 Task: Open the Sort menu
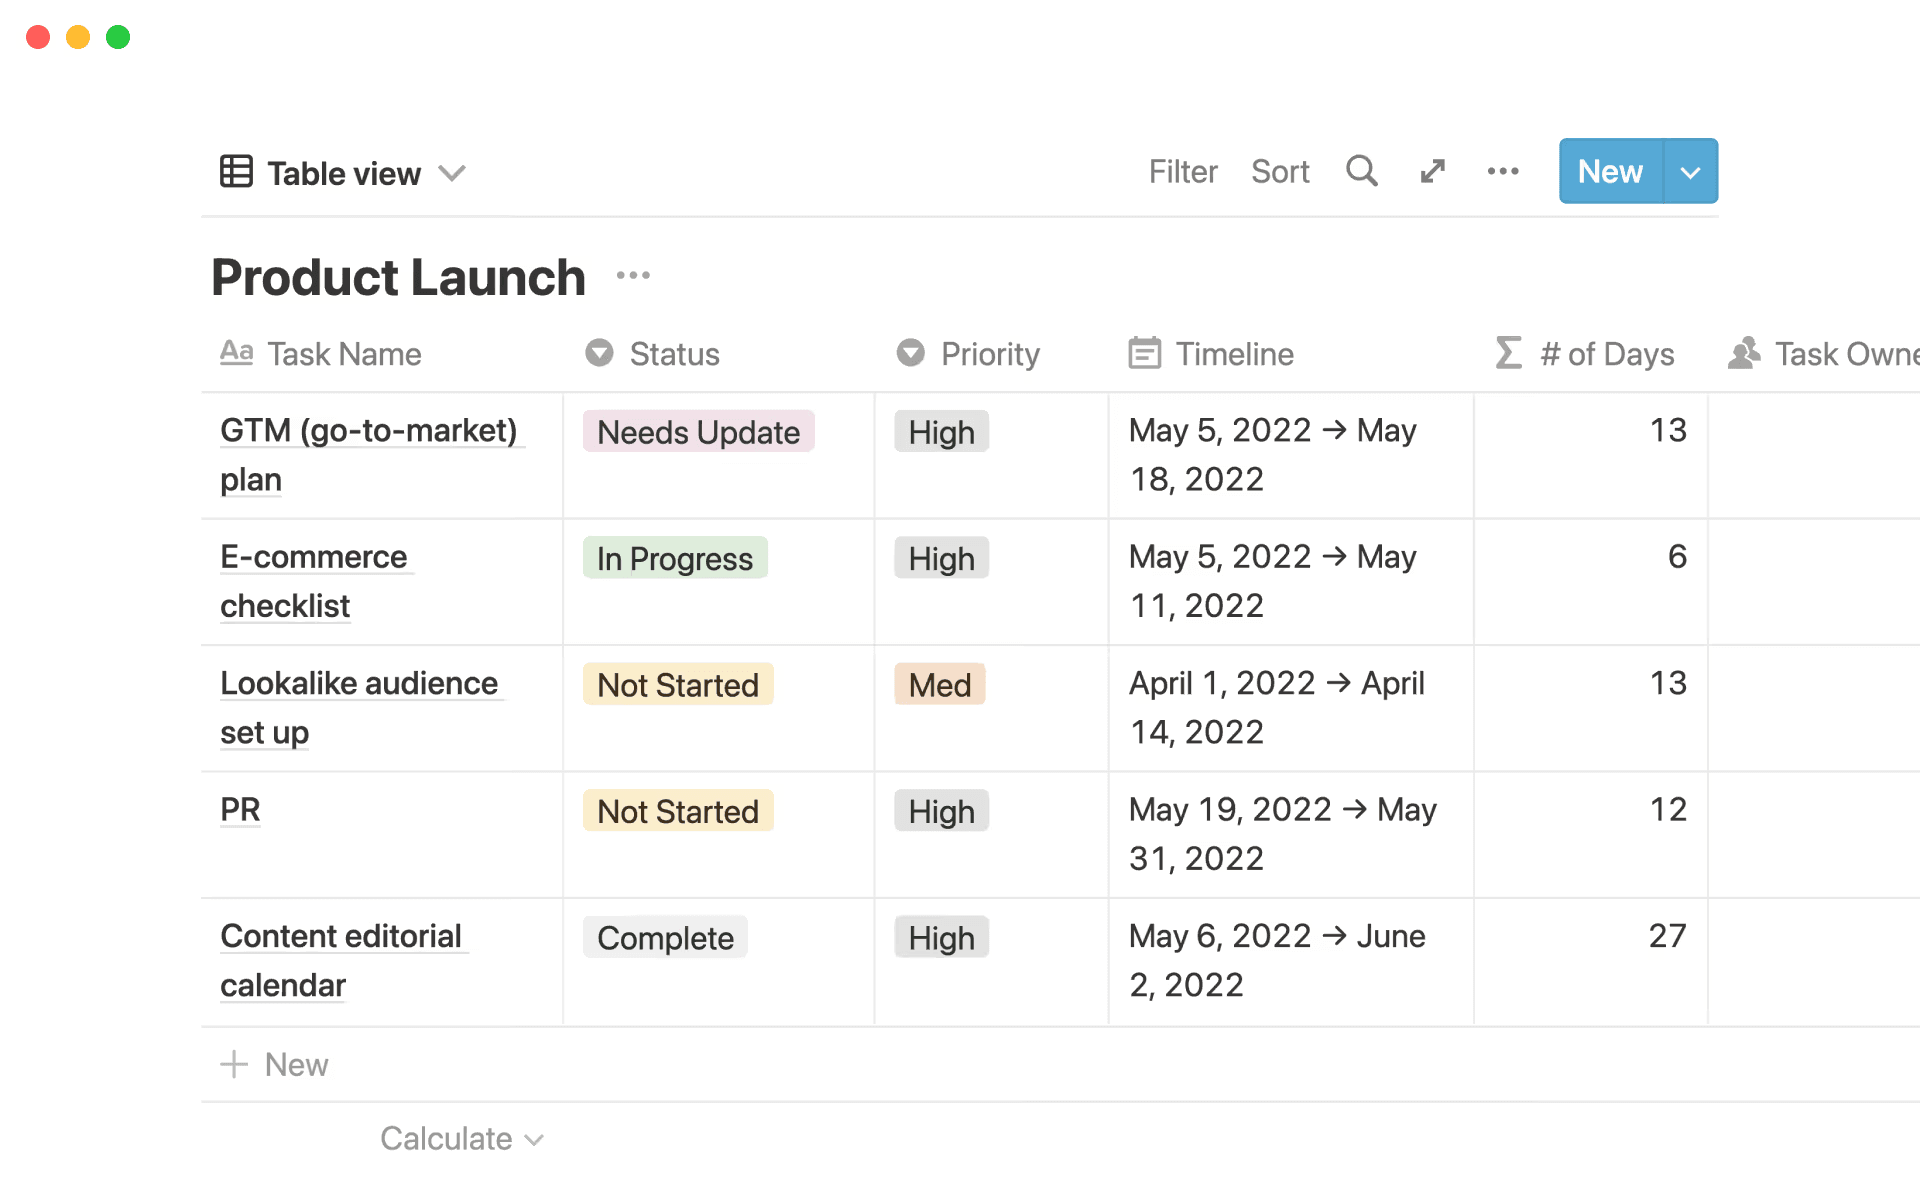pyautogui.click(x=1281, y=171)
